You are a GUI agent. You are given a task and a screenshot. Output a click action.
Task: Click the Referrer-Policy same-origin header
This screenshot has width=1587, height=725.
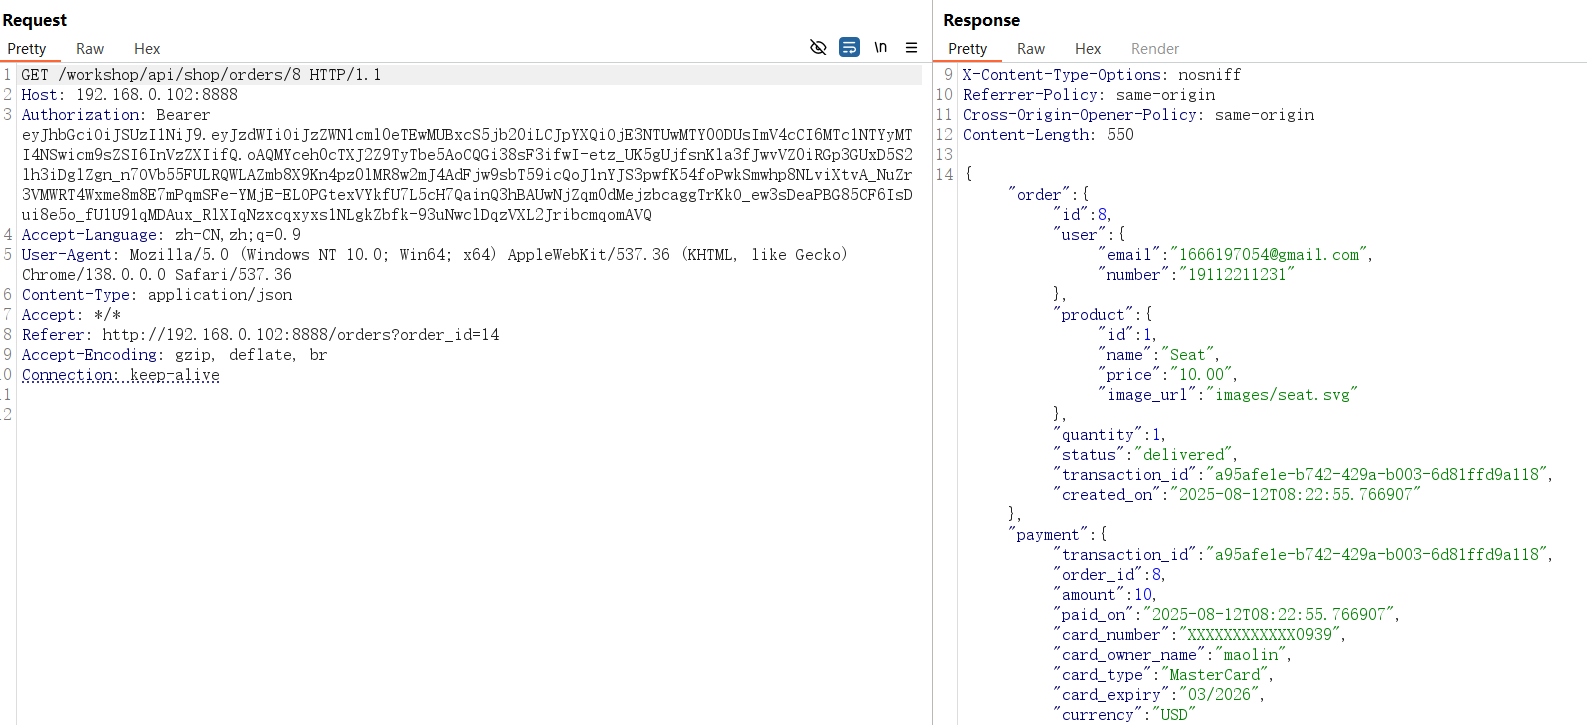[x=1089, y=95]
